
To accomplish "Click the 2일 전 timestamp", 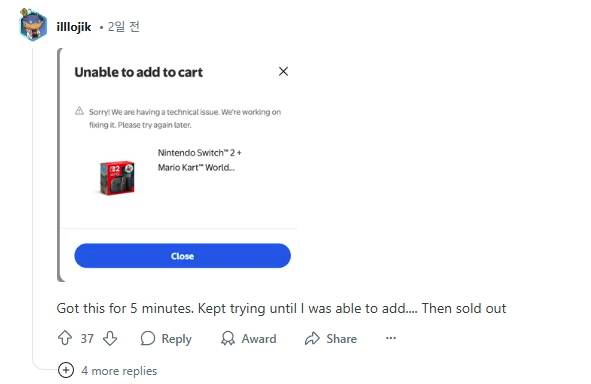I will pos(124,27).
